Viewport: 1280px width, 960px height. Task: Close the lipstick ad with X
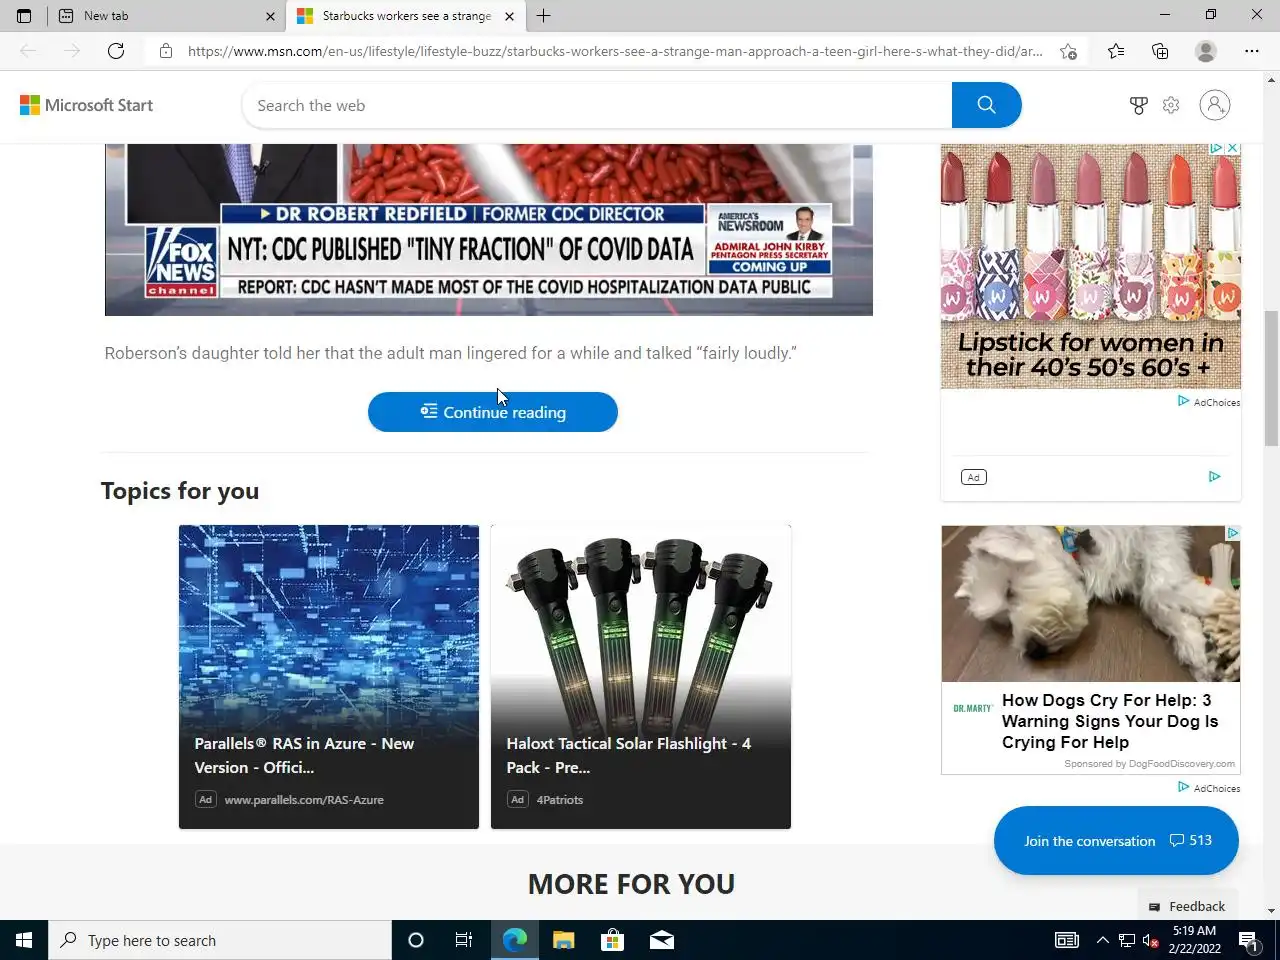click(x=1233, y=148)
